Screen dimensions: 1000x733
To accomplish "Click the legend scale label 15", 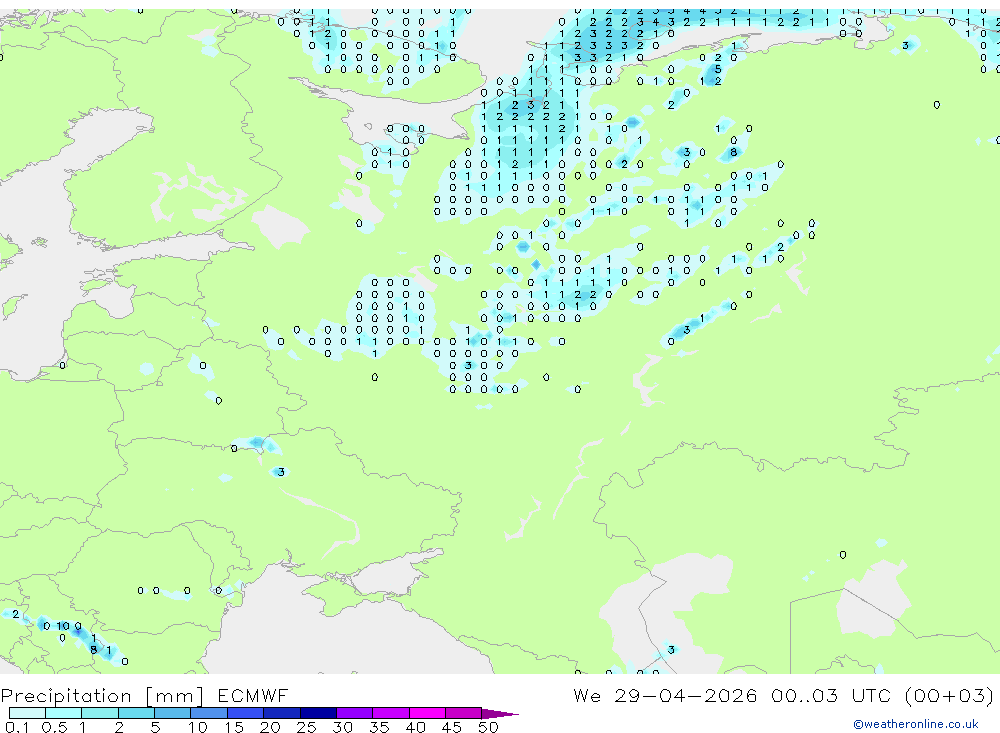I will pyautogui.click(x=233, y=727).
